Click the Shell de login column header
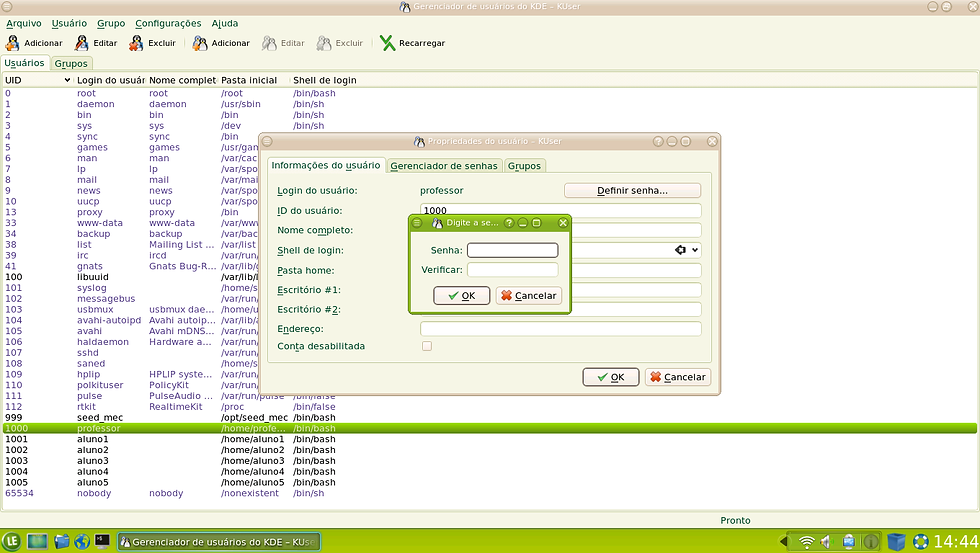 click(x=324, y=80)
